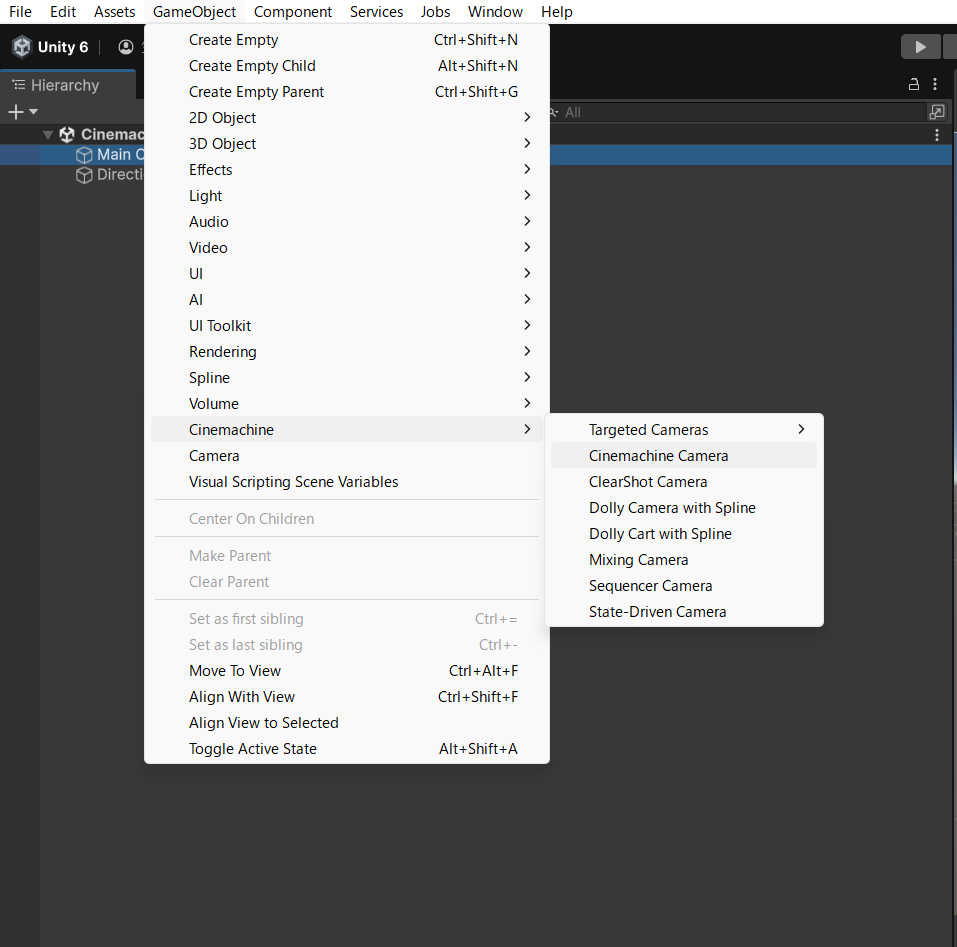Select the Directional Light cube icon

coord(84,175)
